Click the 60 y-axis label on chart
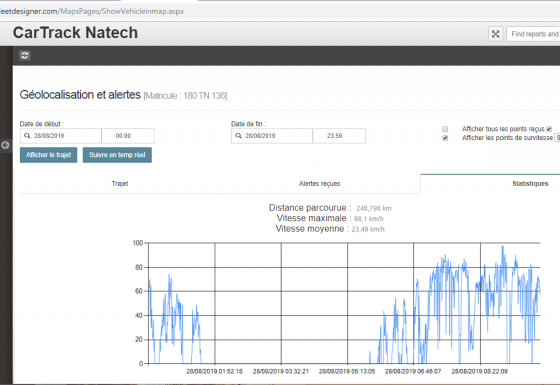Image resolution: width=560 pixels, height=385 pixels. (x=139, y=291)
